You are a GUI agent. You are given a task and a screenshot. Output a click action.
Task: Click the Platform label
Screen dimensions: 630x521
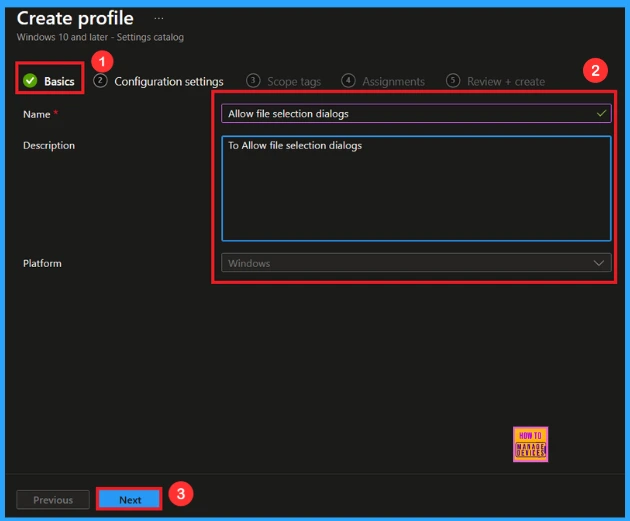pos(42,264)
